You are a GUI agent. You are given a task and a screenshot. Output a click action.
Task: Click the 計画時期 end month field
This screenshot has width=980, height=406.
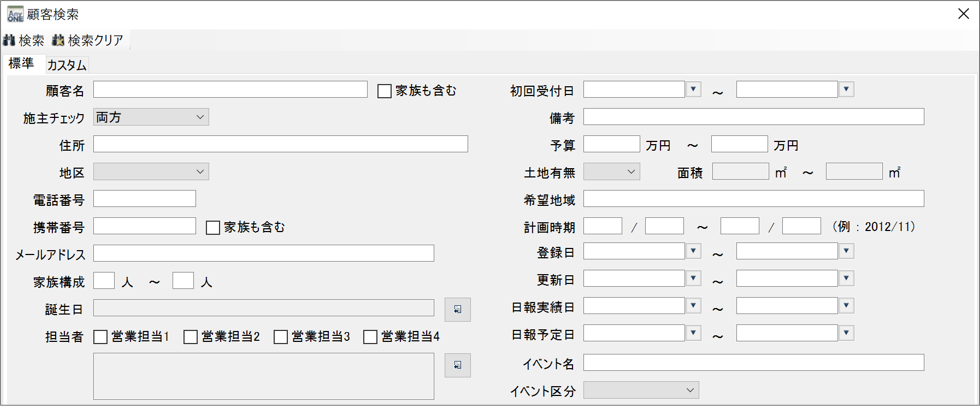801,225
